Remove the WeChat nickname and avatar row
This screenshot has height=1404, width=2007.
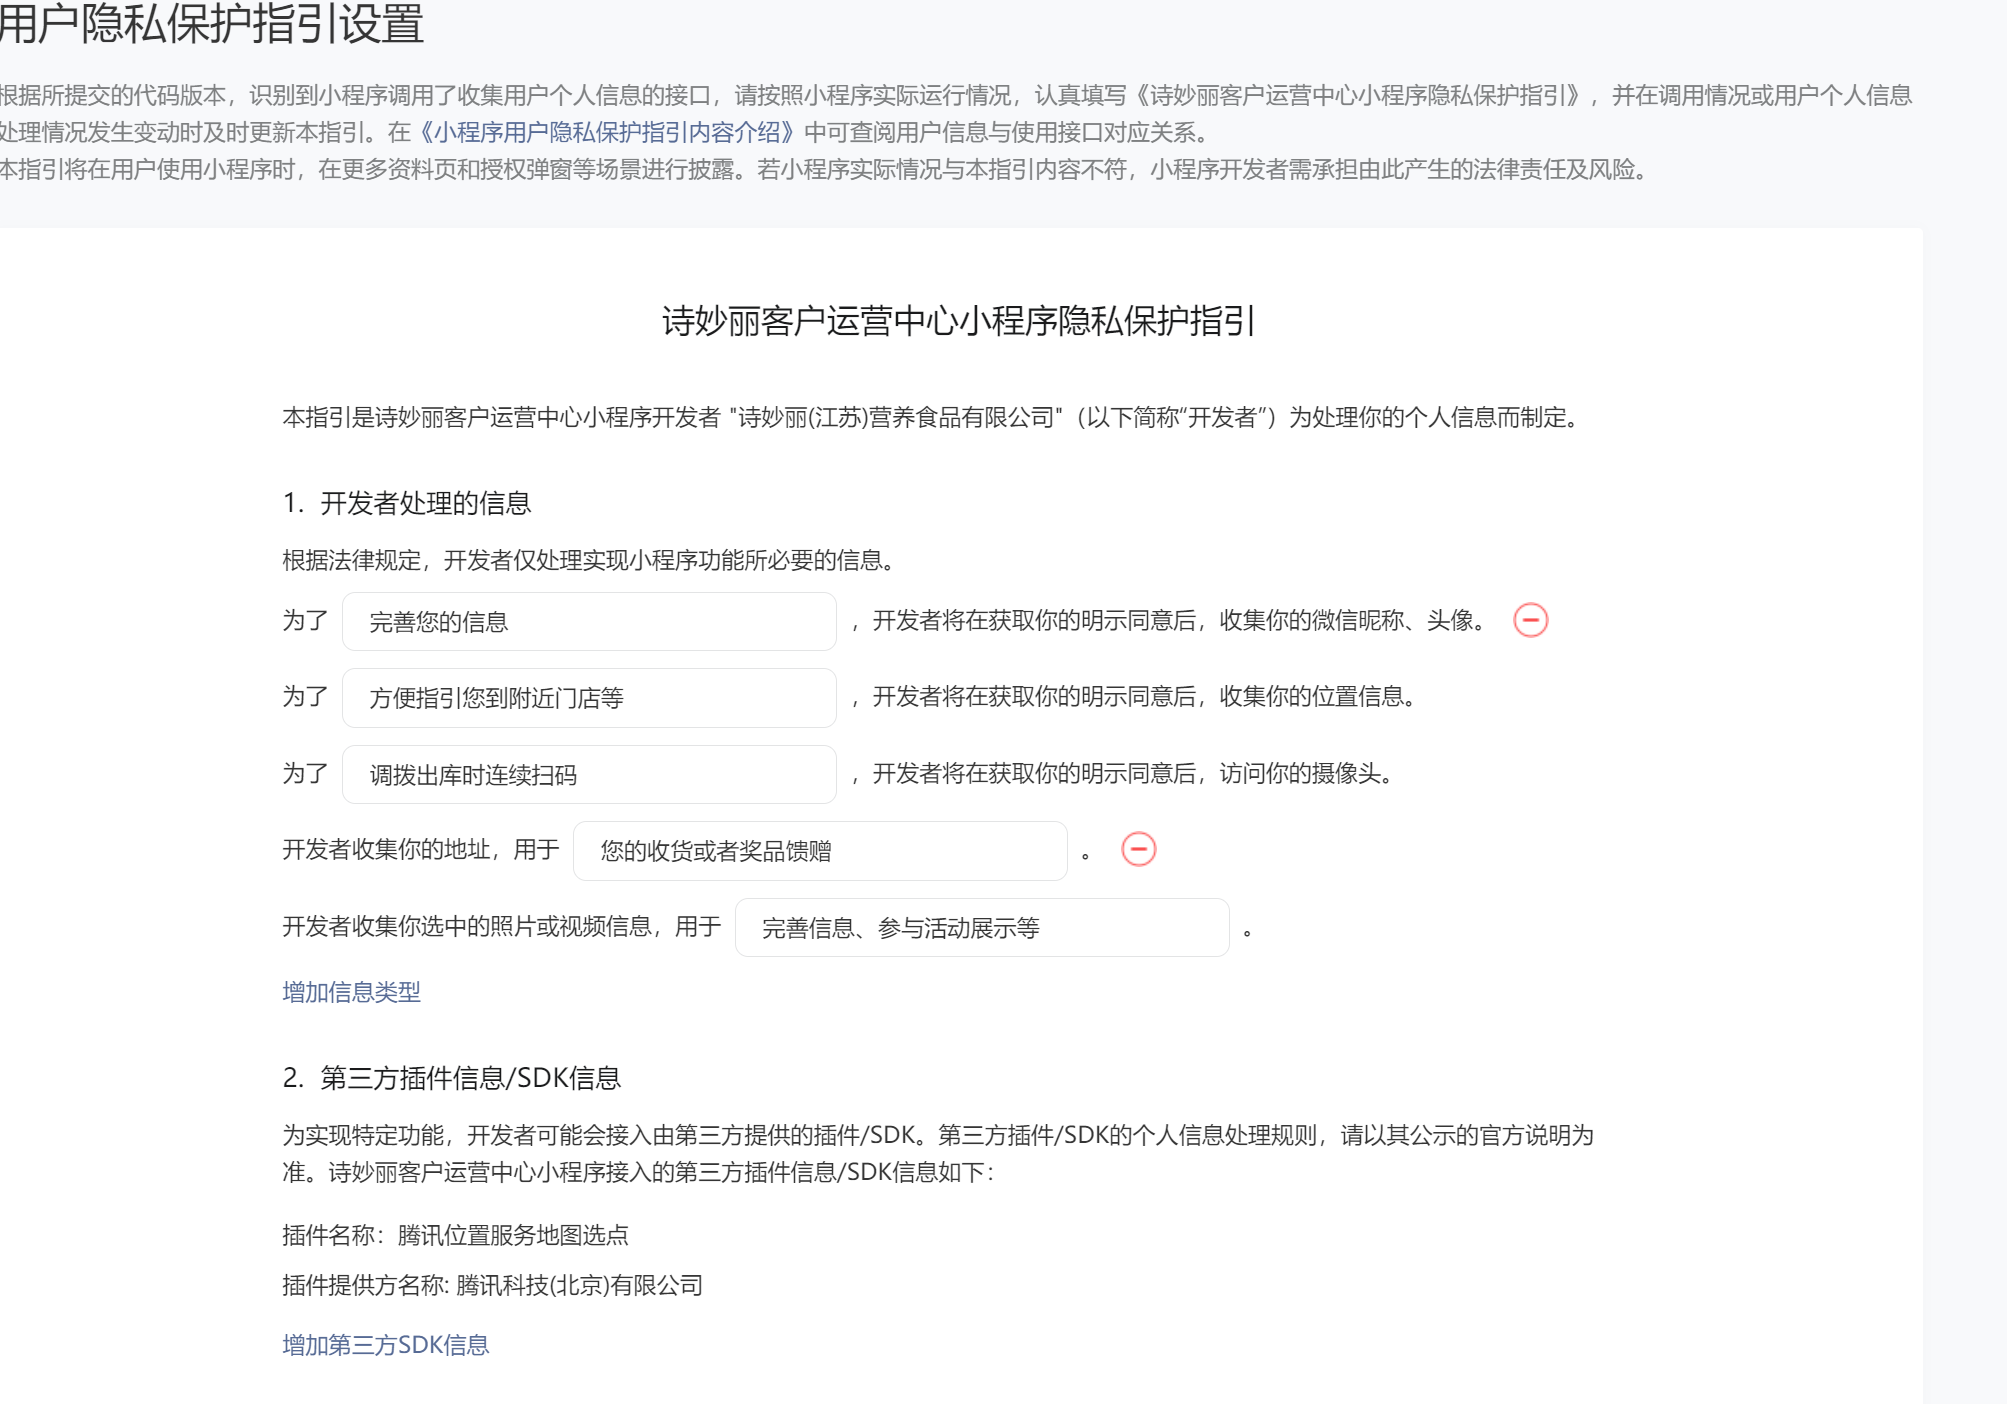pyautogui.click(x=1530, y=620)
